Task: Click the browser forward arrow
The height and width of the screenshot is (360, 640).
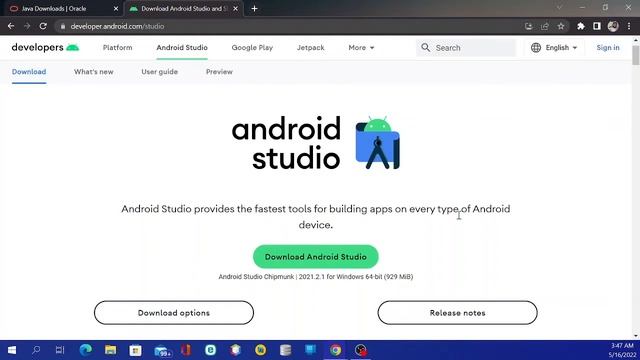Action: 27,26
